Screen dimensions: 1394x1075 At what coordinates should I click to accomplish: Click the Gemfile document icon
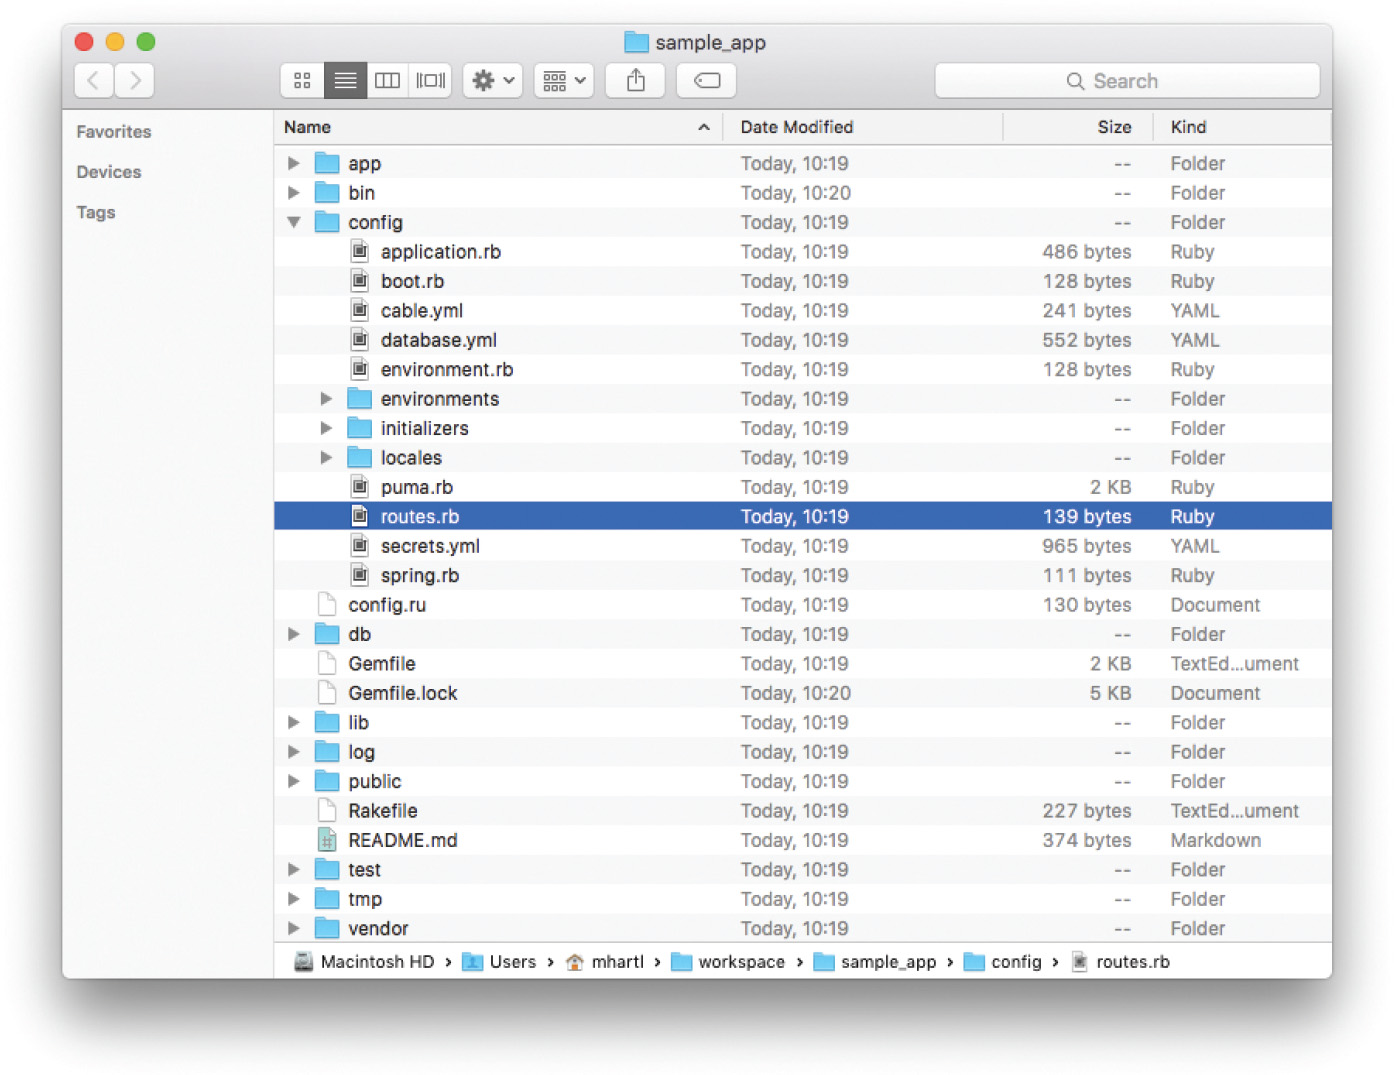[x=327, y=663]
